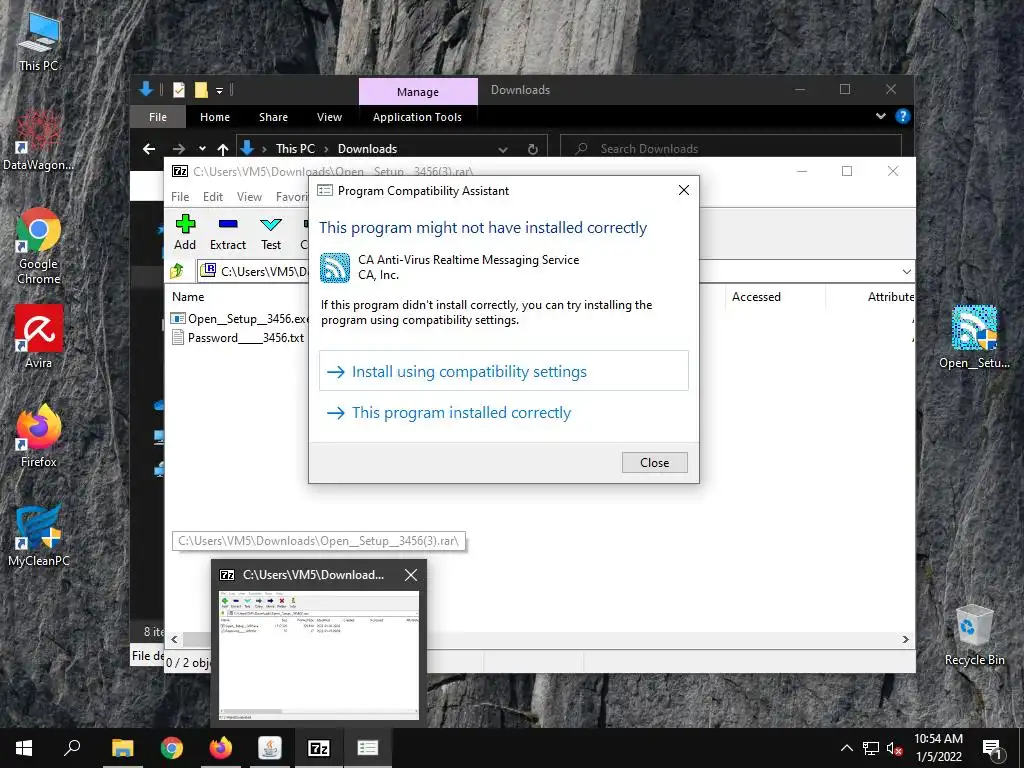This screenshot has height=768, width=1024.
Task: Open the Recycle Bin
Action: 974,635
